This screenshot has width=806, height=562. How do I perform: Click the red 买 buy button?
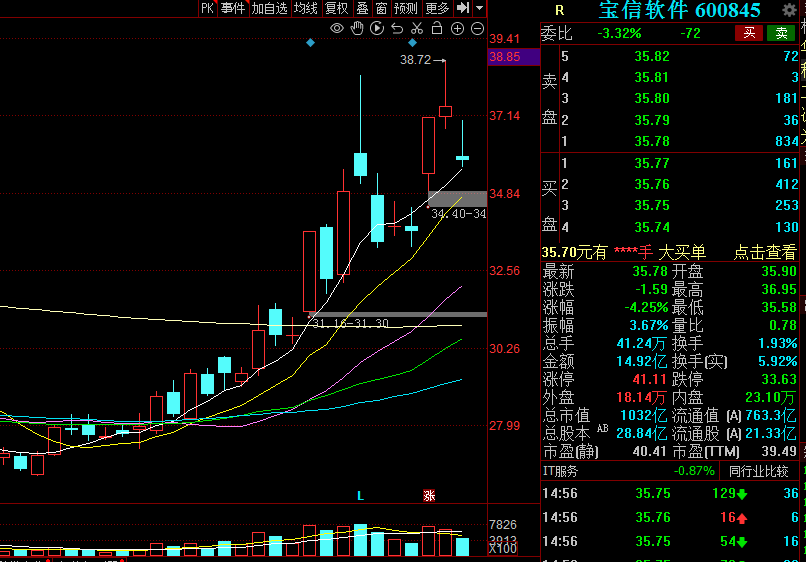pos(749,33)
